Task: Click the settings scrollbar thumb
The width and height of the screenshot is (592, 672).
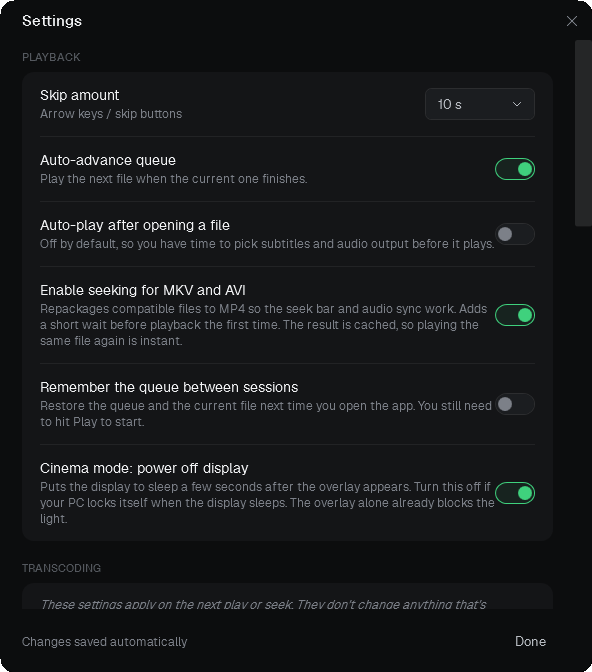Action: pos(583,133)
